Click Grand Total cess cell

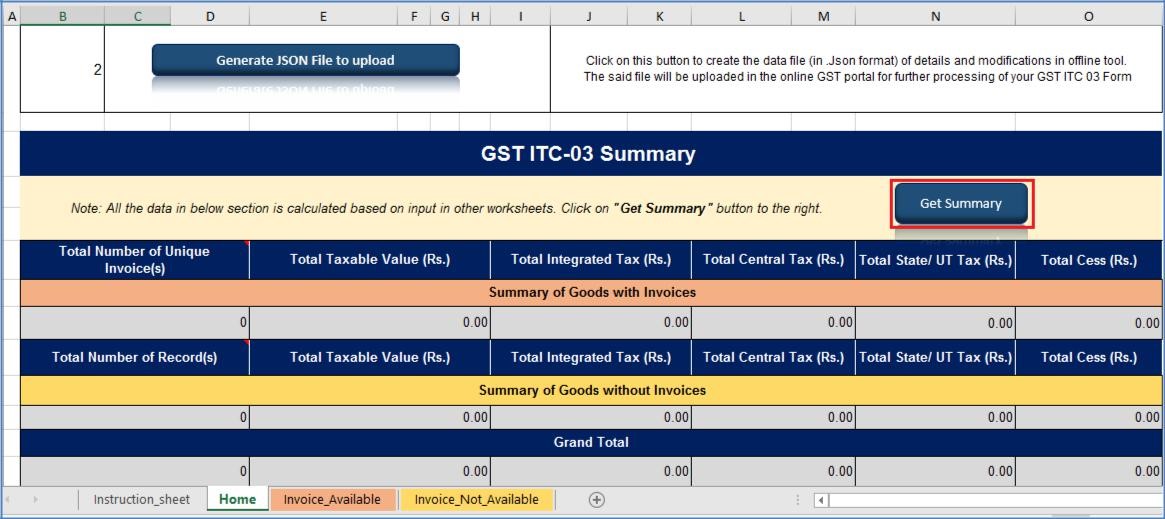1089,470
